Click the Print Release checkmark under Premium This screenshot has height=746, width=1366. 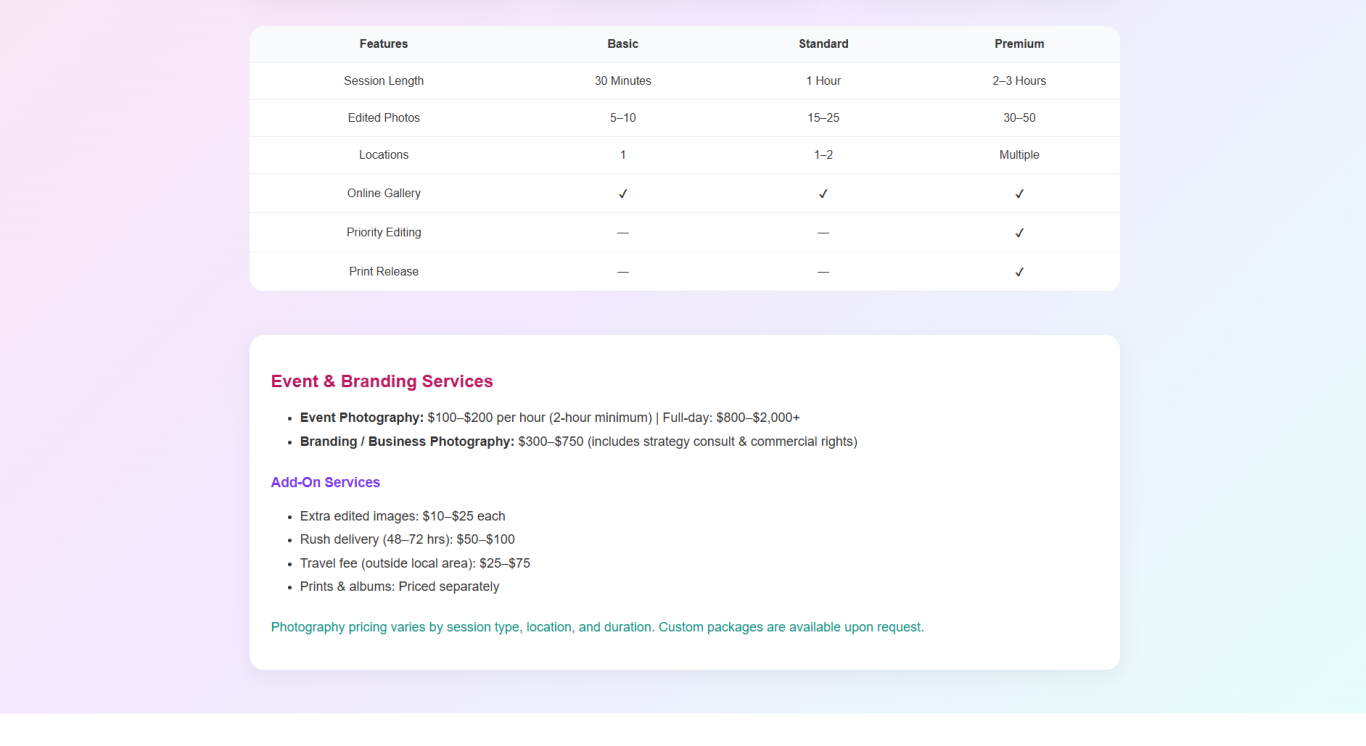(1019, 272)
